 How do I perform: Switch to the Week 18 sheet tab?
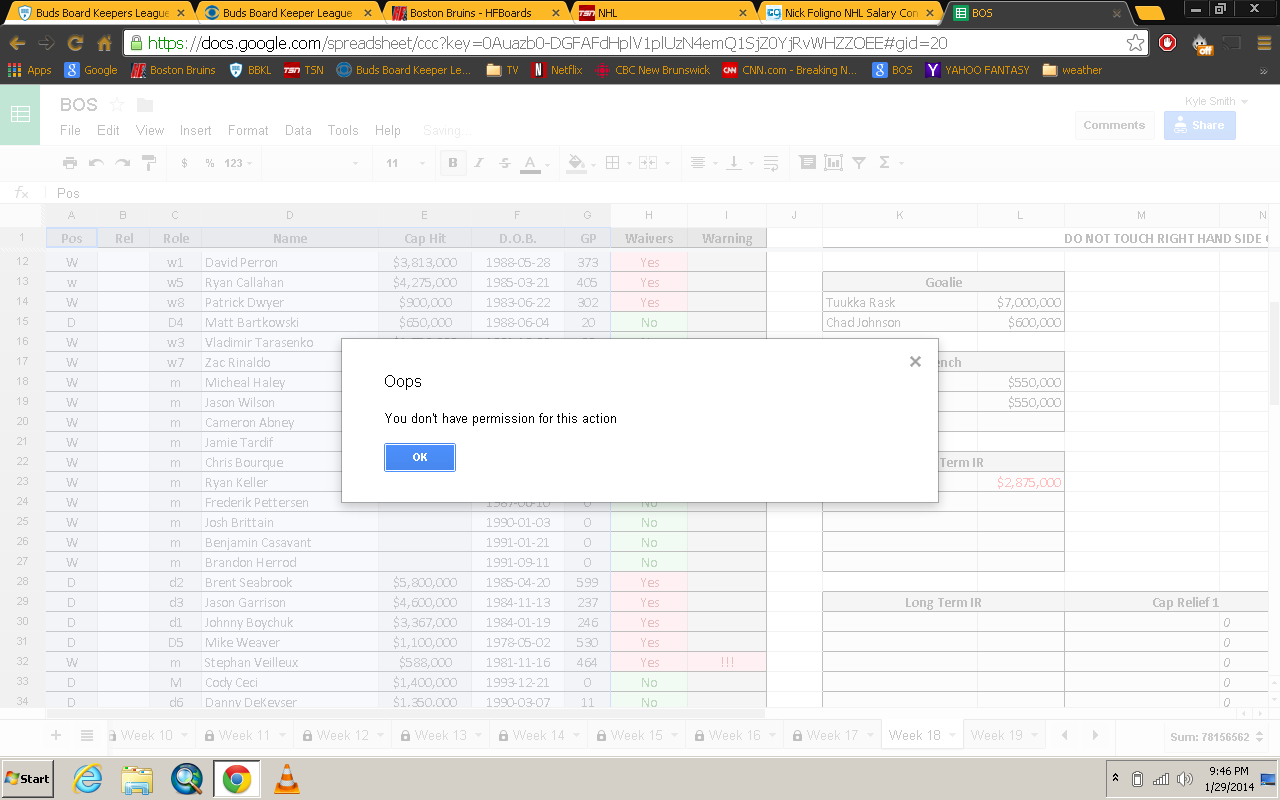click(921, 735)
